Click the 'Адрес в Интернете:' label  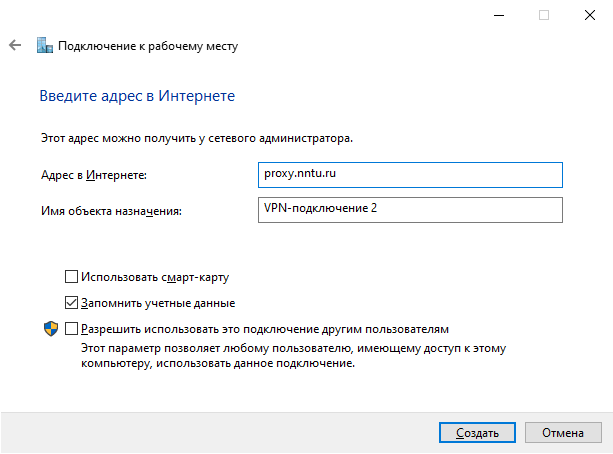(x=94, y=175)
